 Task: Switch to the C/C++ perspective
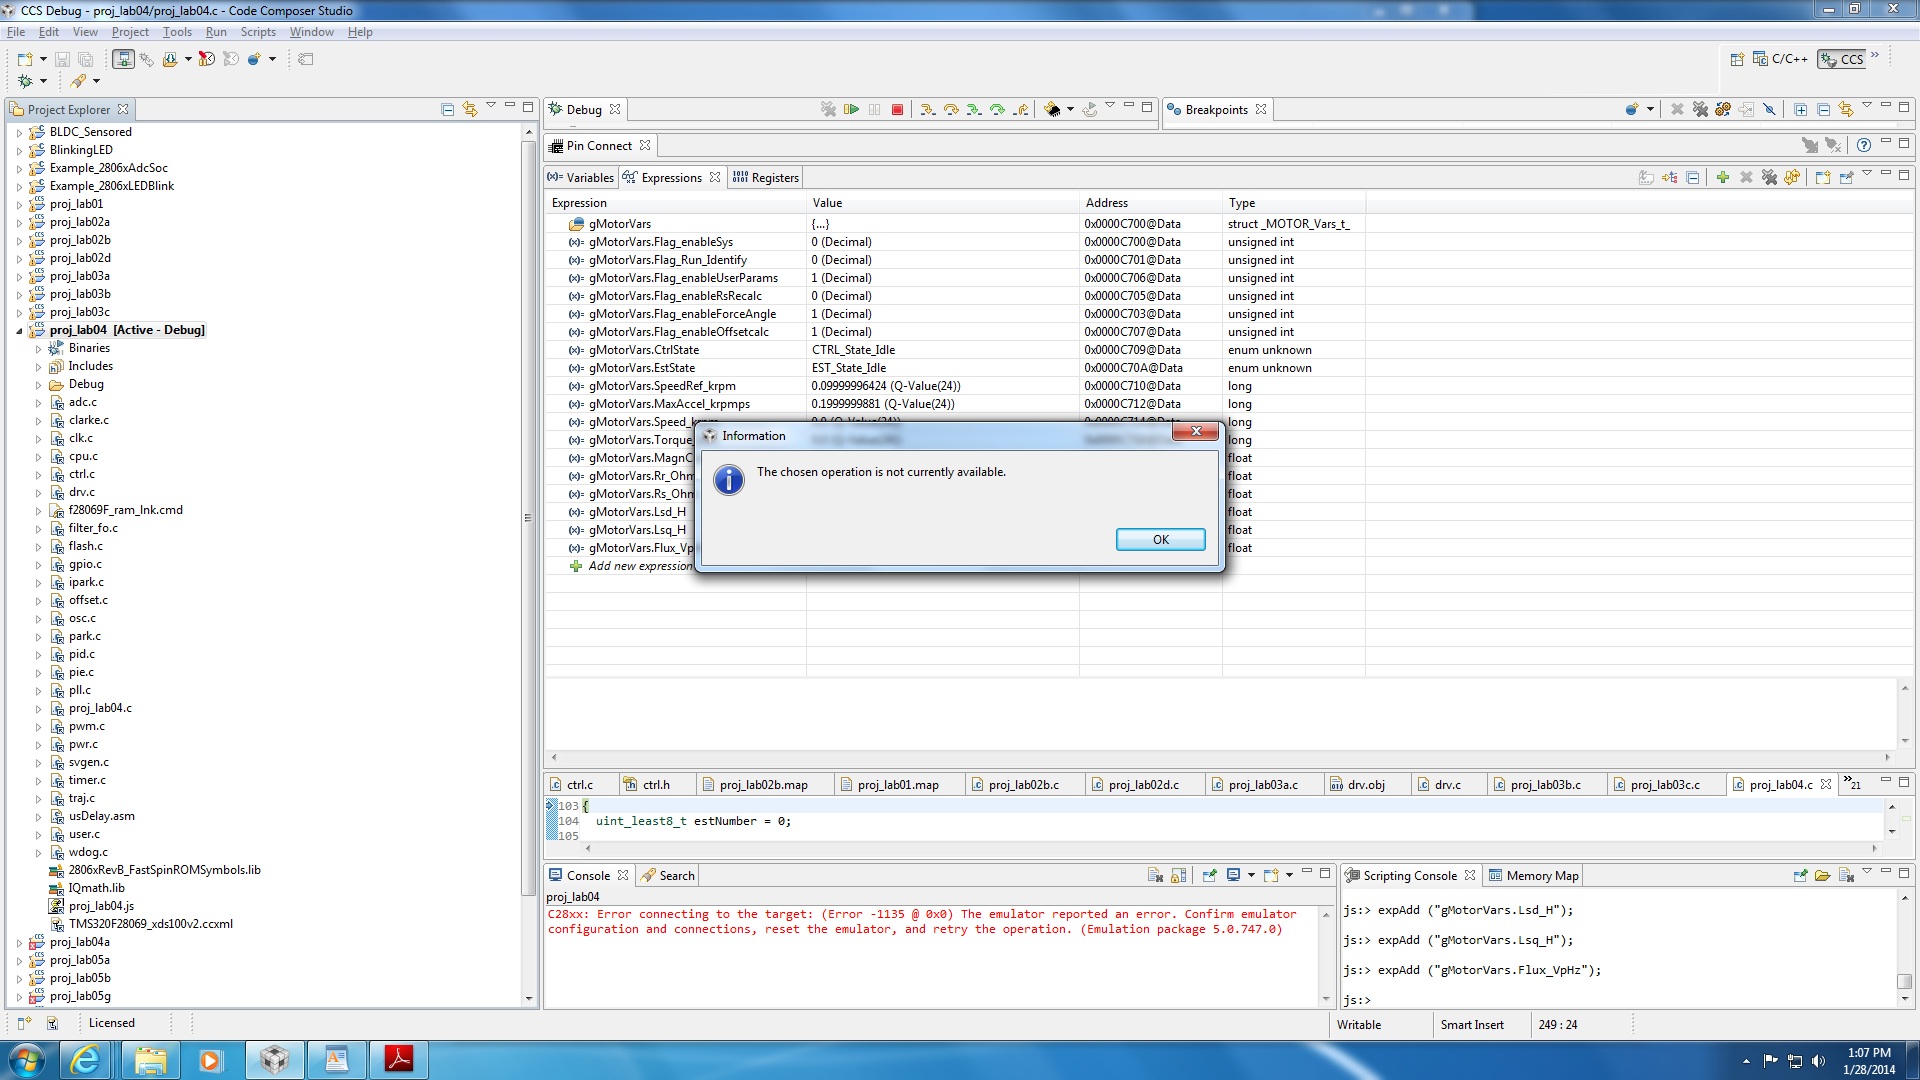click(1780, 59)
